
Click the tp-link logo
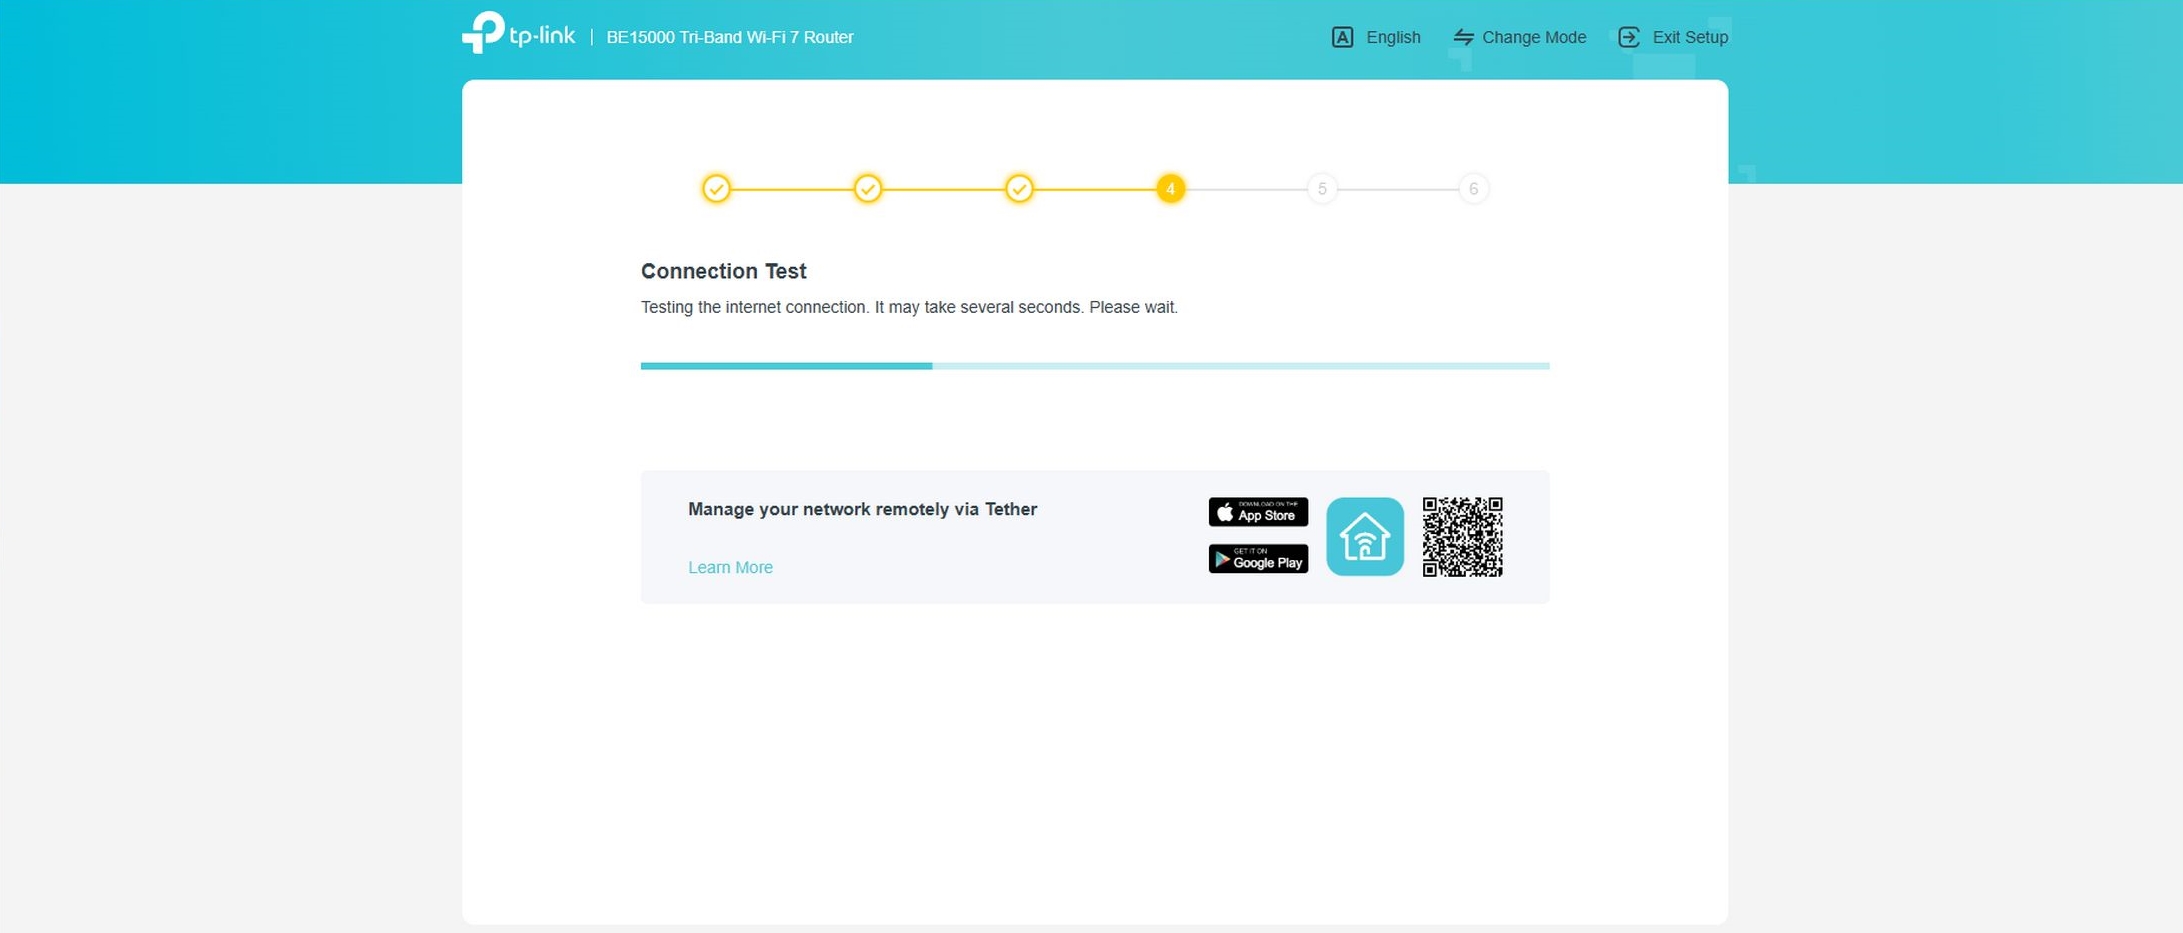tap(518, 34)
